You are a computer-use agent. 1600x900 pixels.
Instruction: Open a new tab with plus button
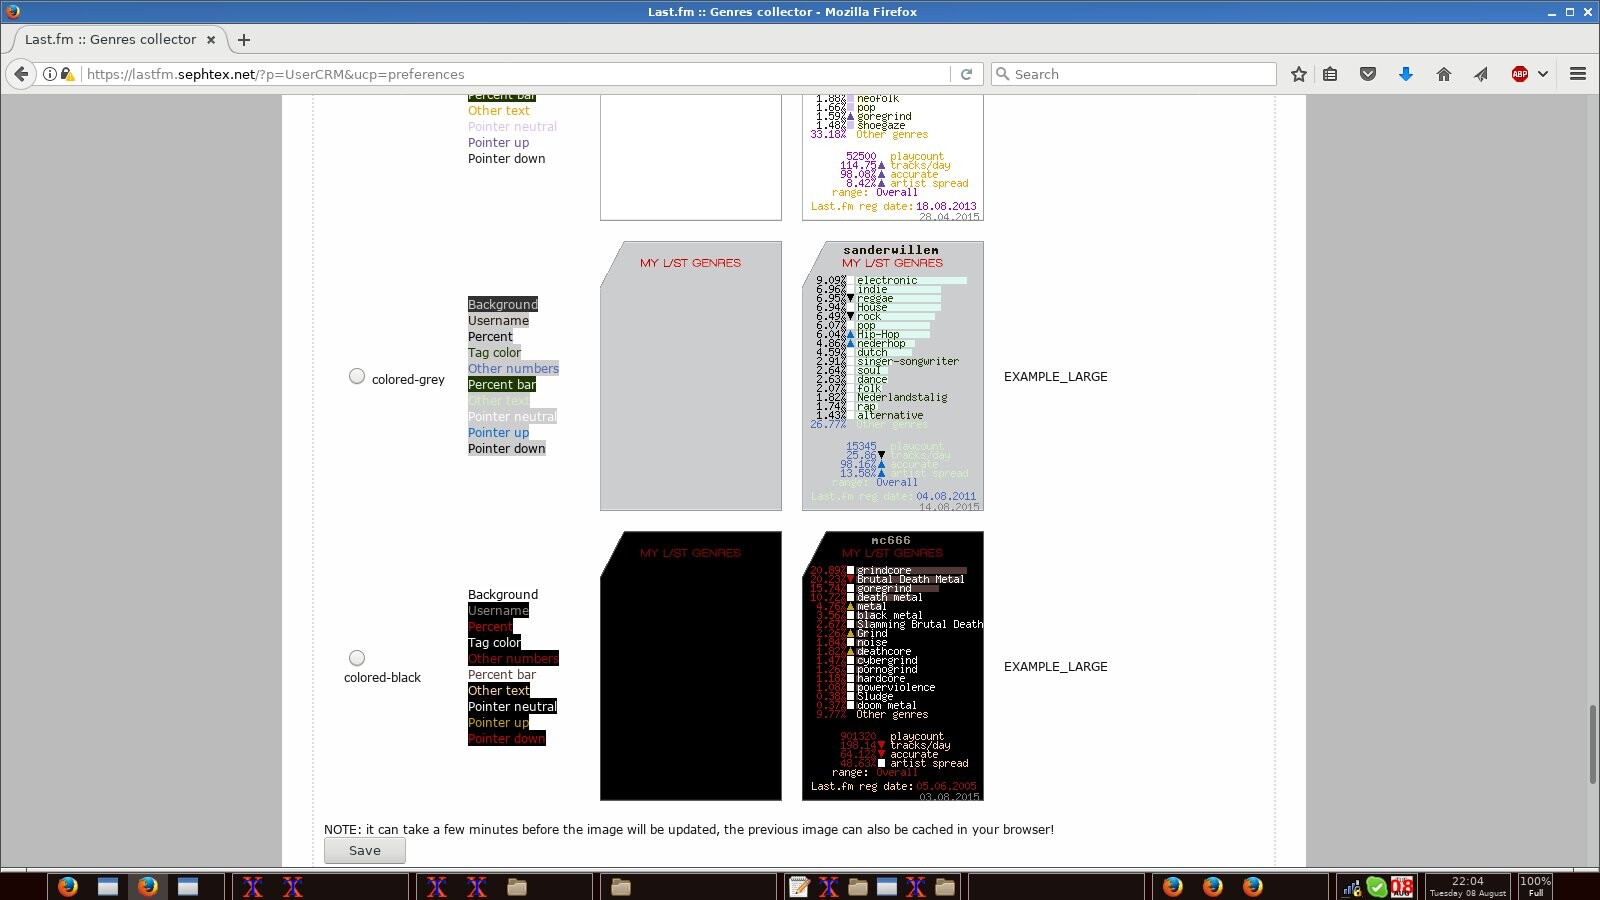coord(244,40)
